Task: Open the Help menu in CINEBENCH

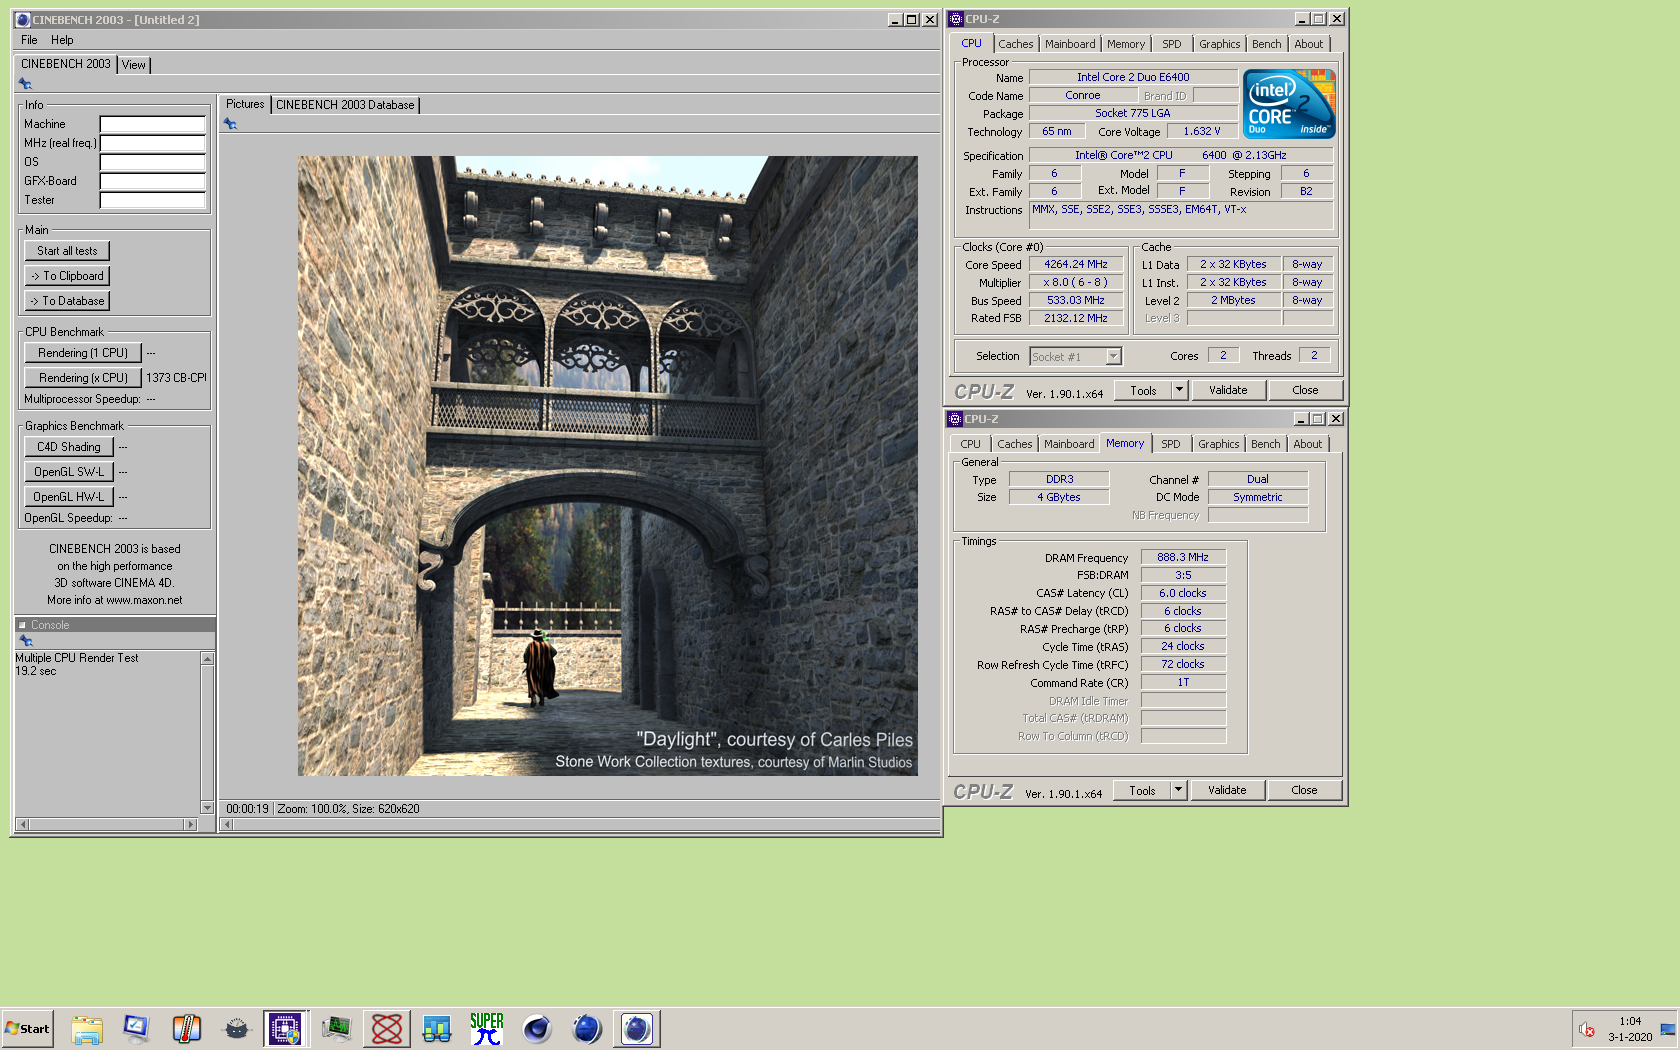Action: pos(62,40)
